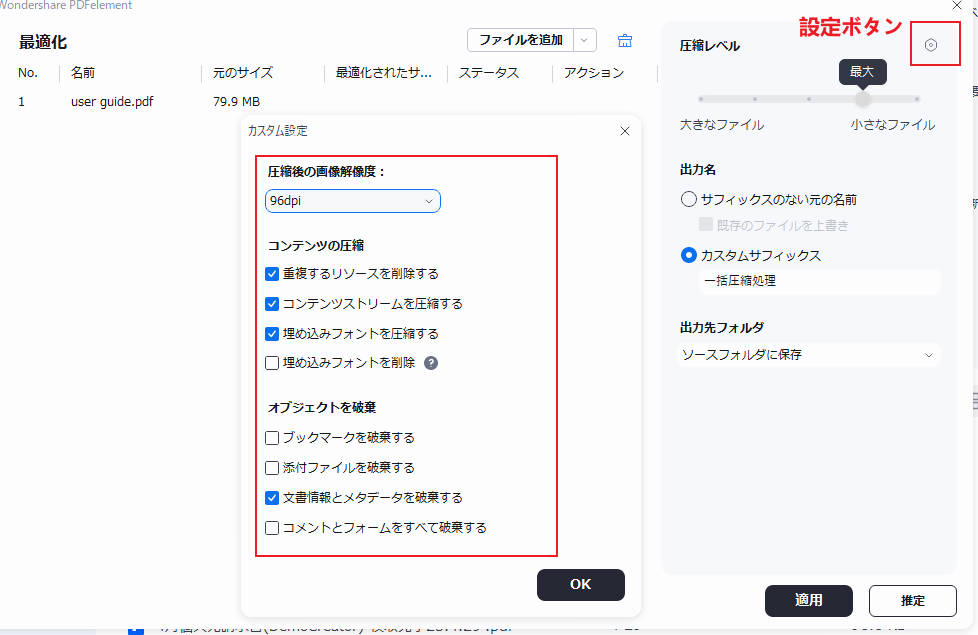
Task: Disable 文書情報とメタデータを破棄する option
Action: point(272,497)
